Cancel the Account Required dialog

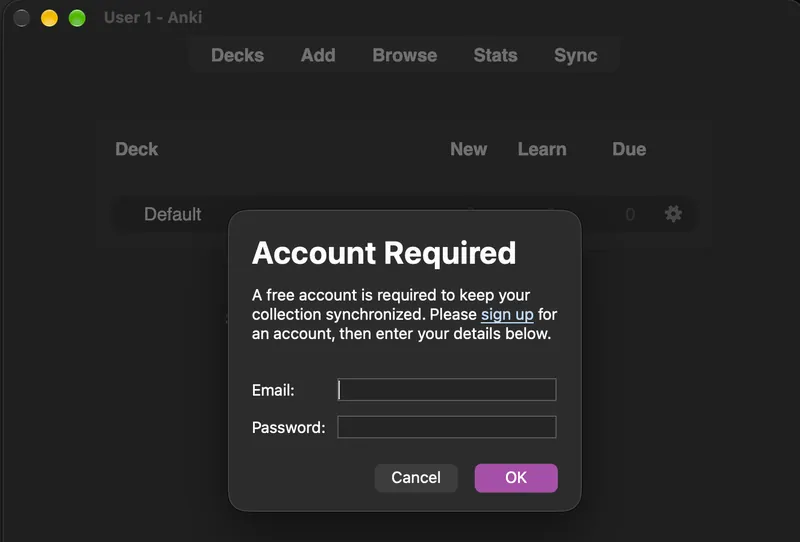(x=416, y=478)
